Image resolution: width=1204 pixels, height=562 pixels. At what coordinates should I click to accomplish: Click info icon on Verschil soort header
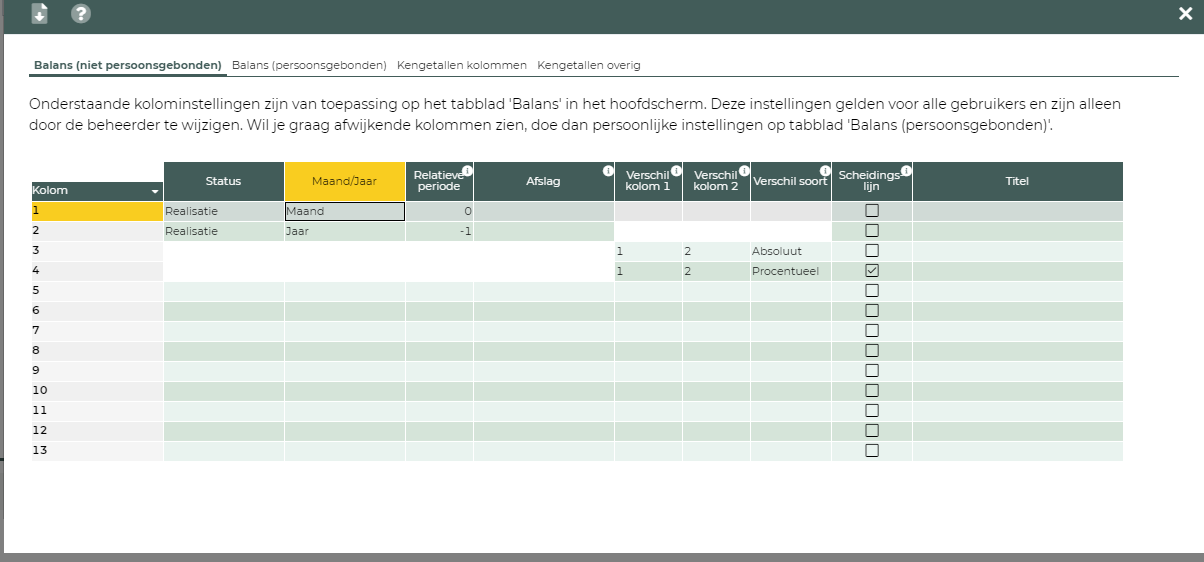coord(825,171)
